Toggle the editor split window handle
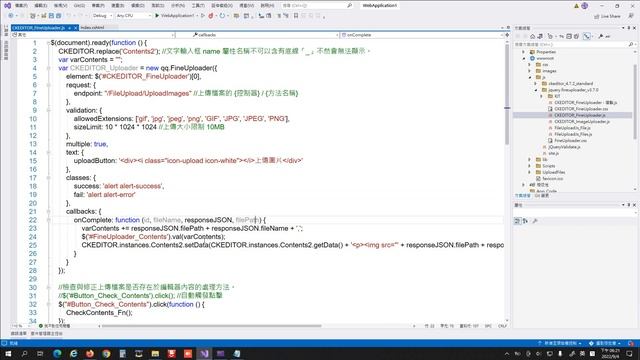The height and width of the screenshot is (360, 640). coord(507,35)
